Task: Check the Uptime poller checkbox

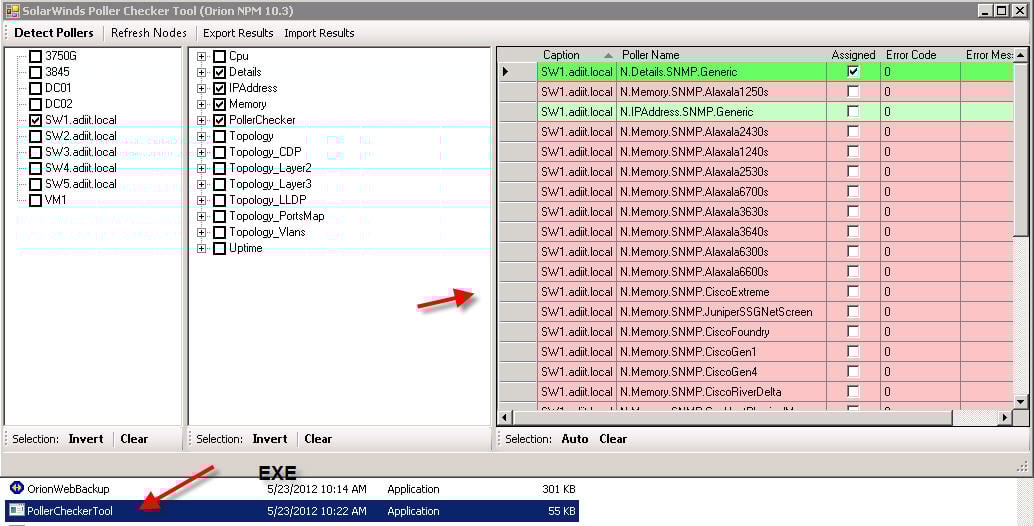Action: (x=220, y=248)
